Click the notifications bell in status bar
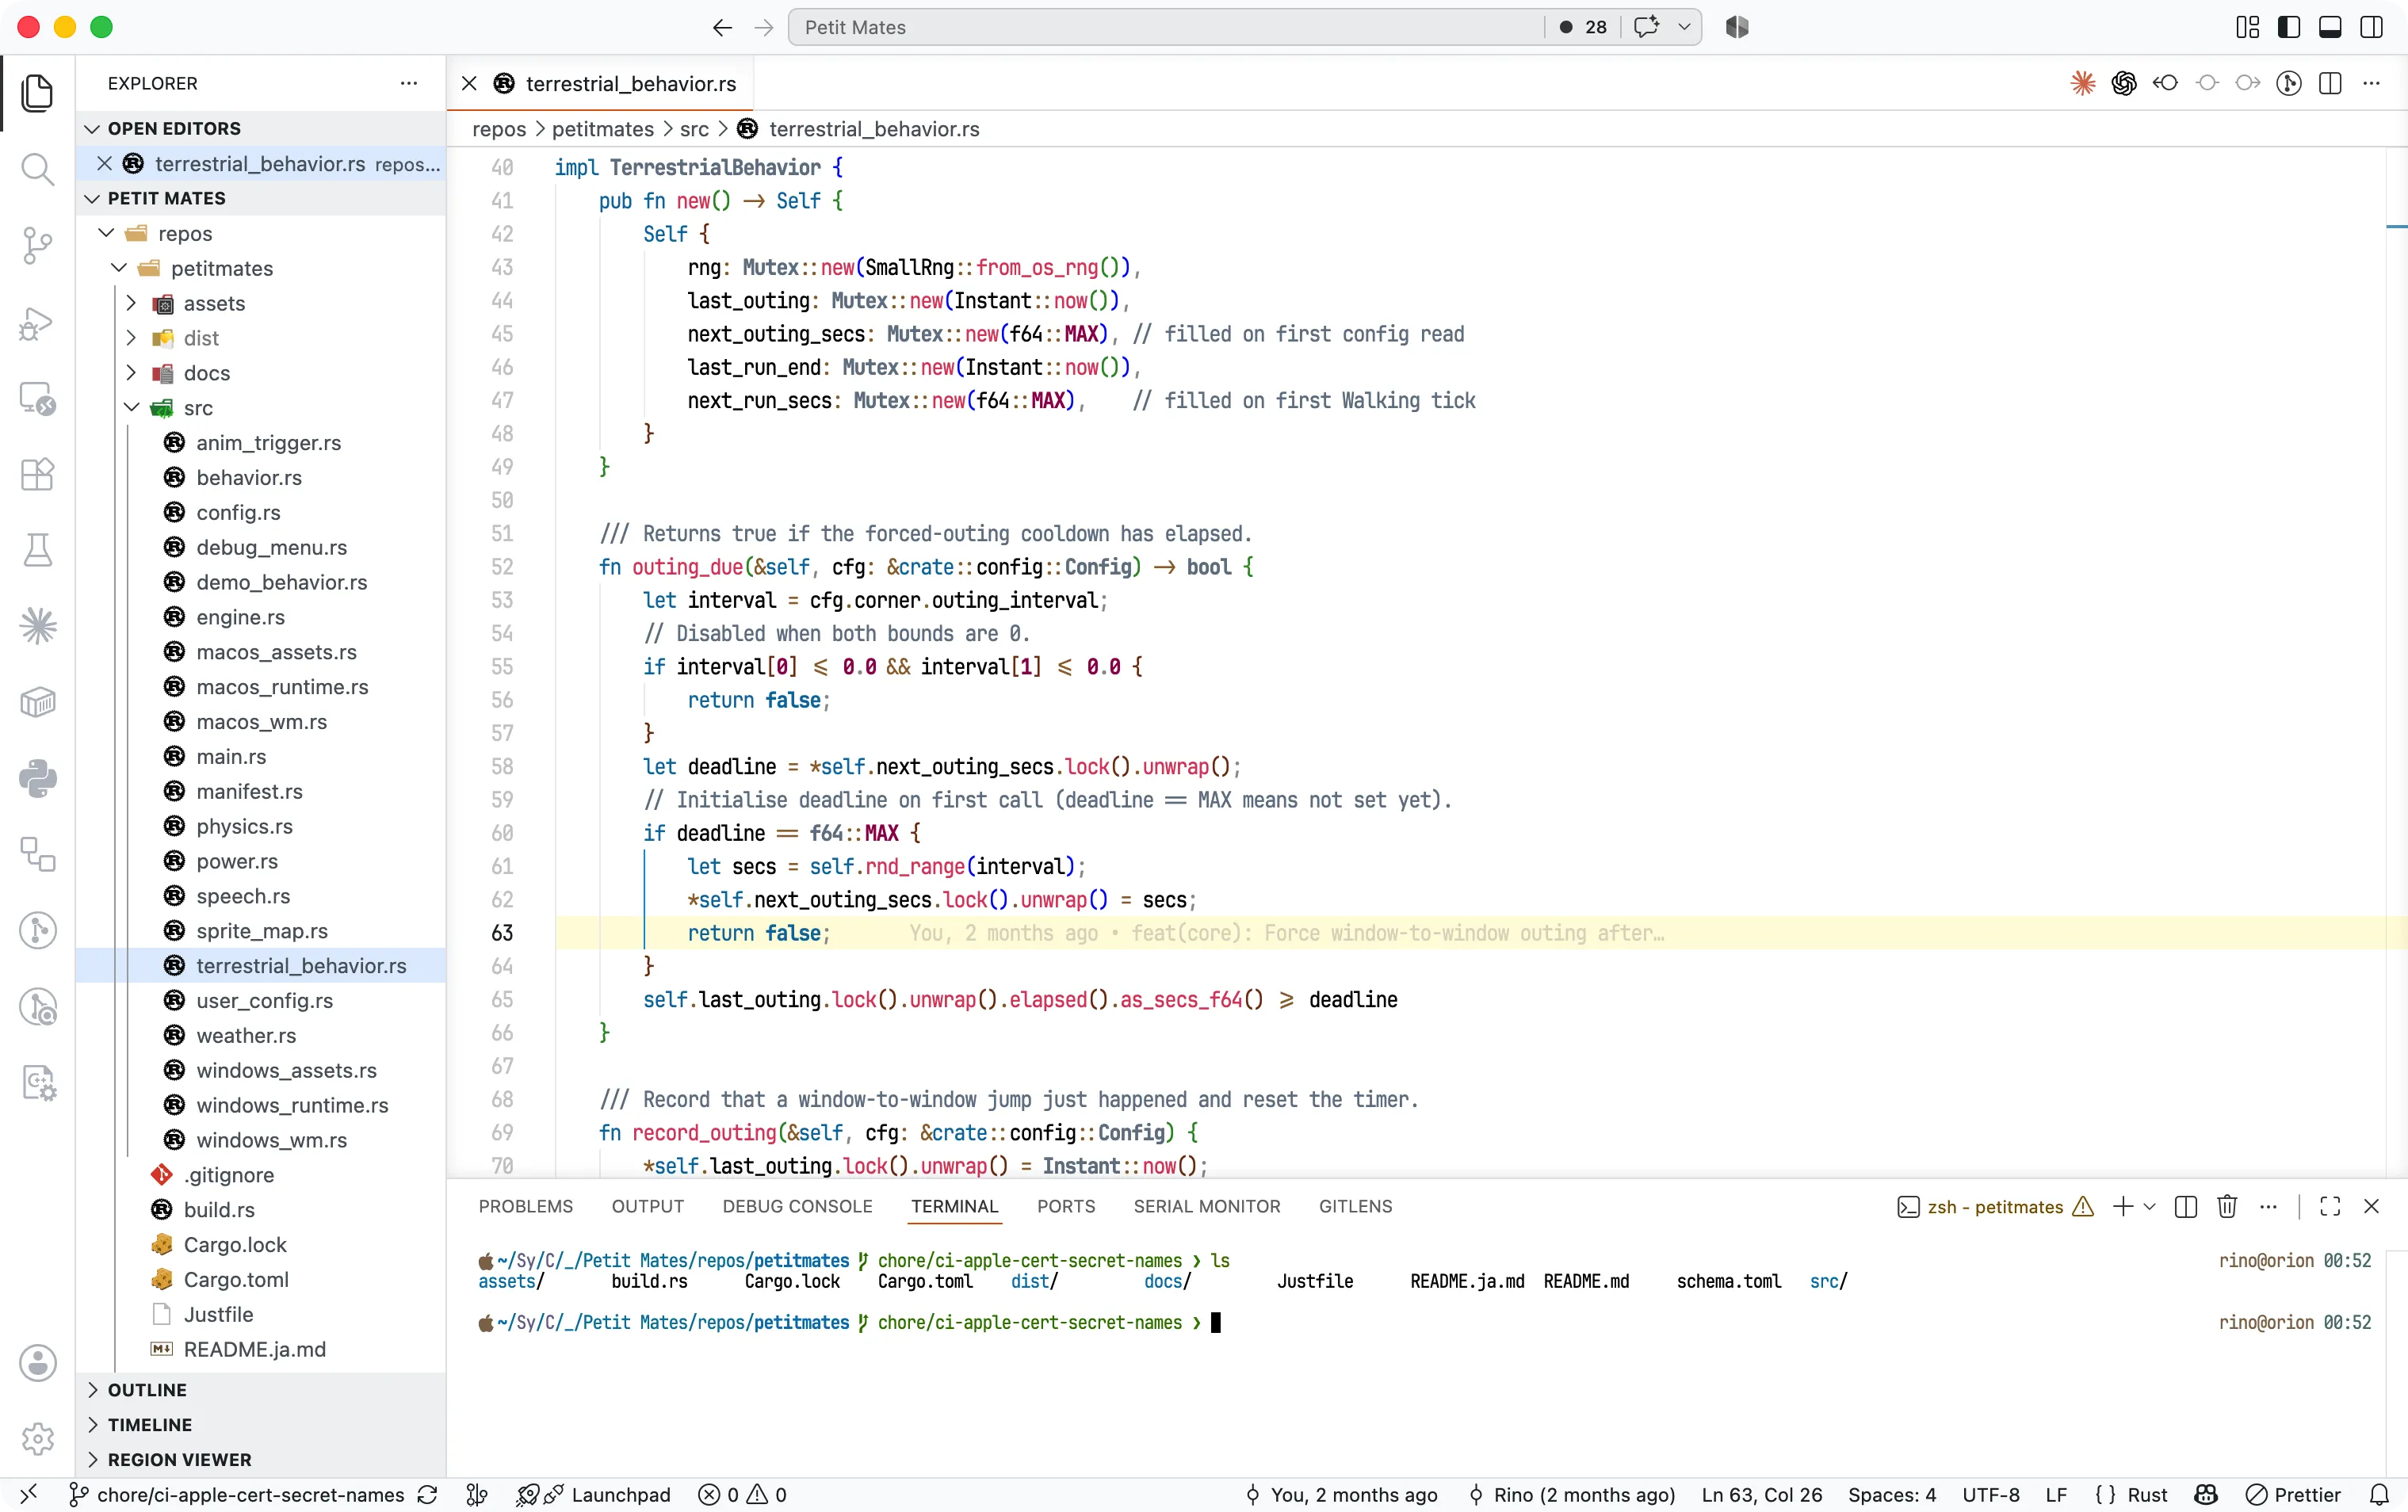The width and height of the screenshot is (2408, 1512). 2379,1495
